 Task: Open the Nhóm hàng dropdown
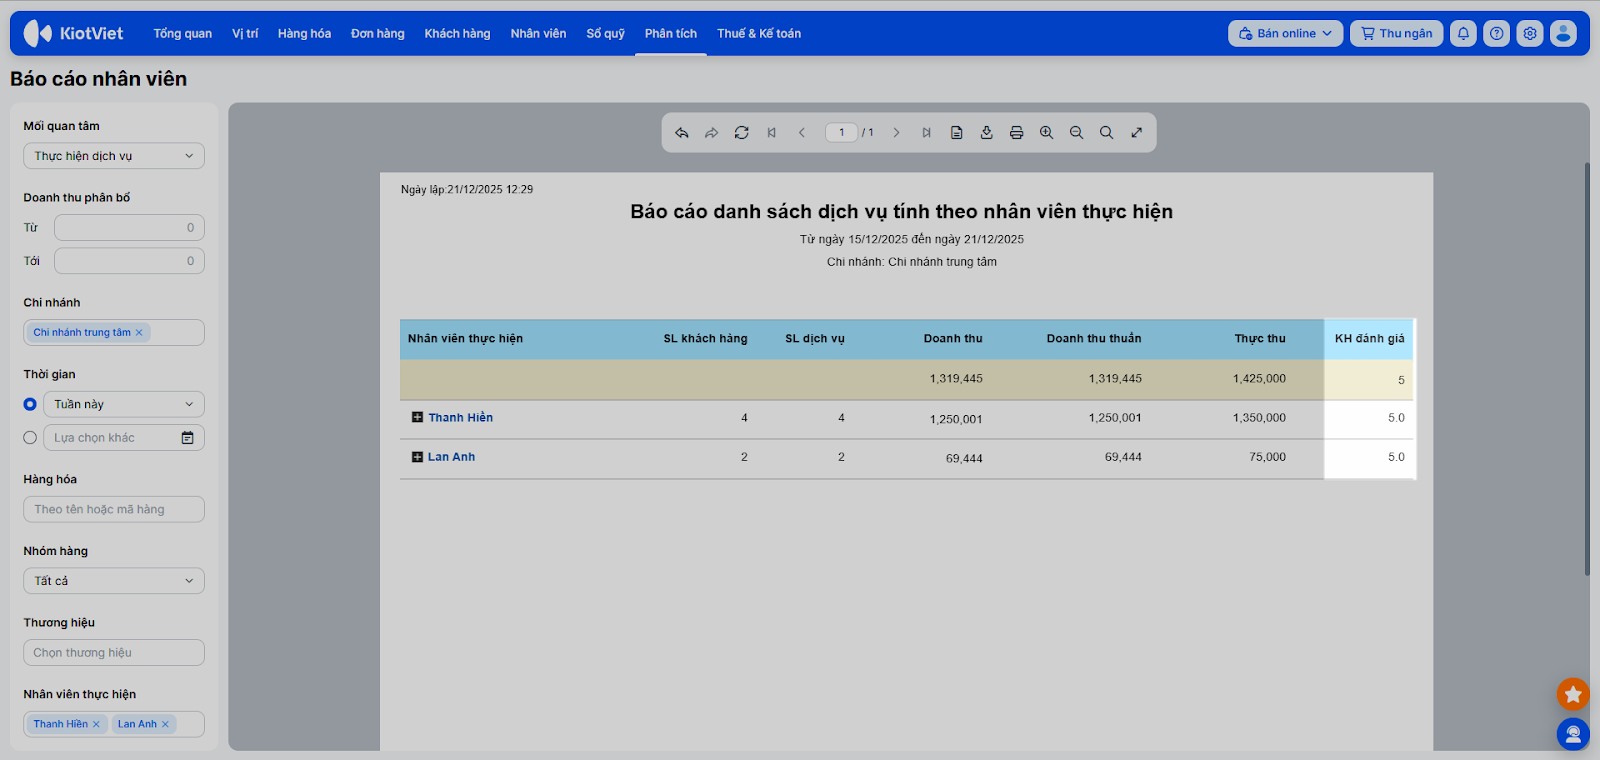[x=114, y=581]
